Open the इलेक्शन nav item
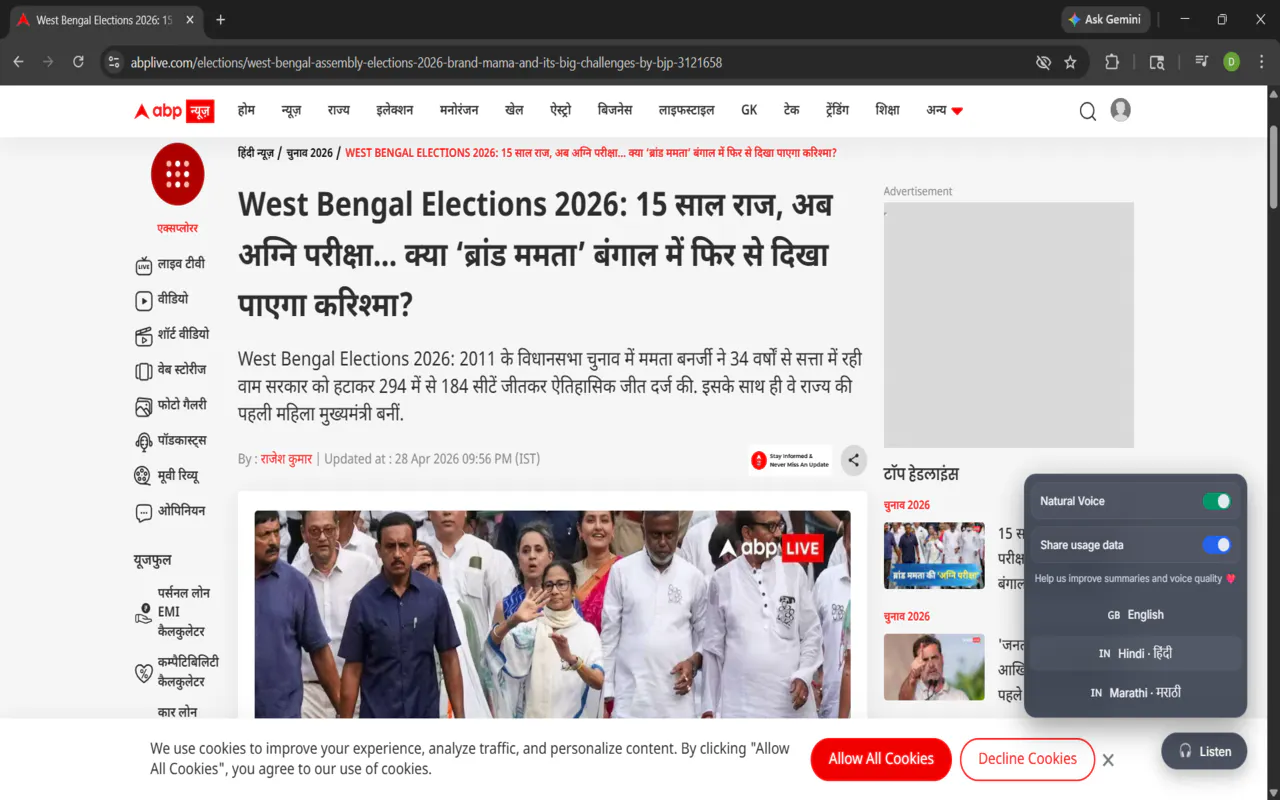The height and width of the screenshot is (800, 1280). pos(394,110)
